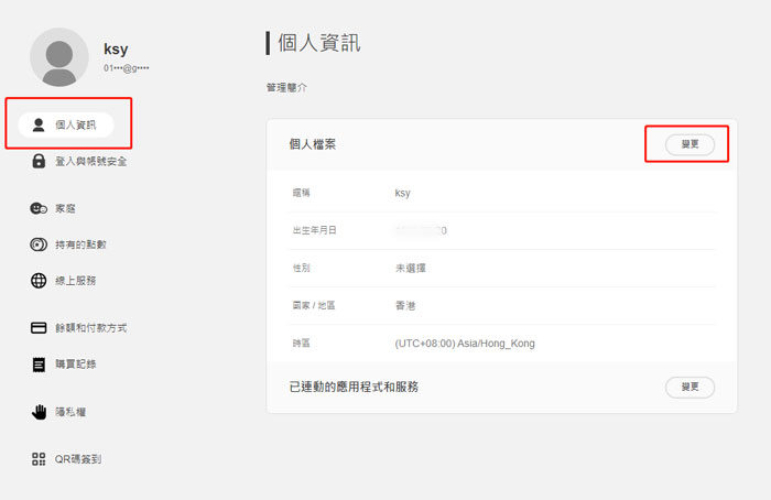Click the Asia/Hong_Kong time zone value

465,343
